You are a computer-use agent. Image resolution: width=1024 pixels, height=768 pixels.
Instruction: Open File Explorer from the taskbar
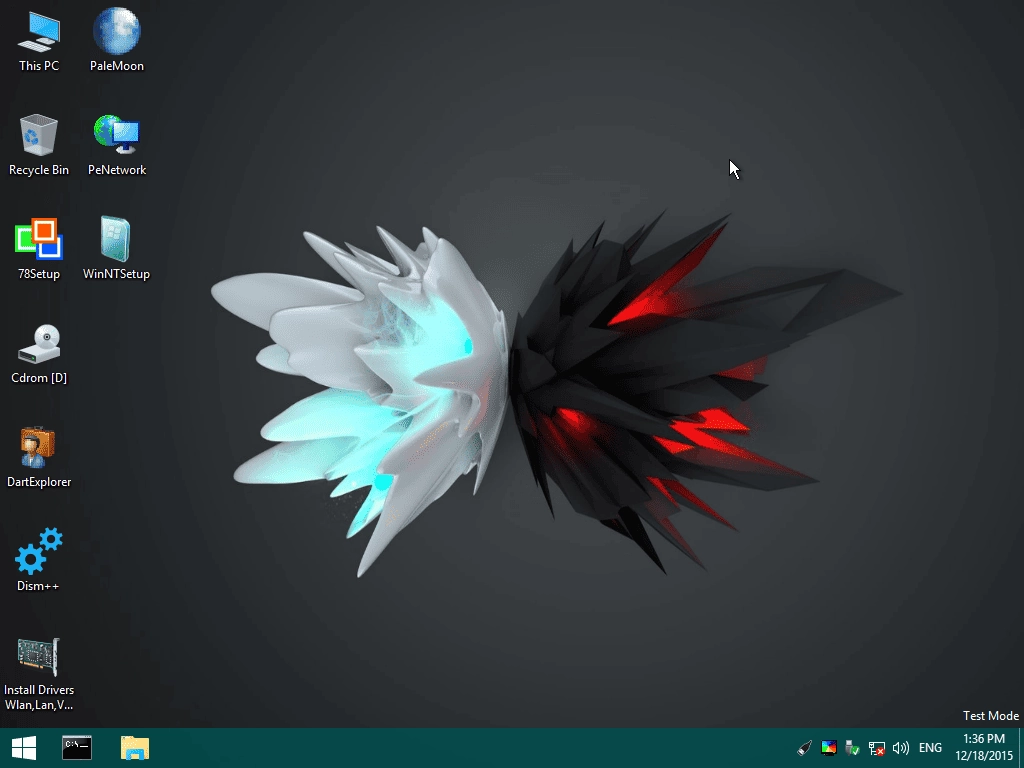(135, 748)
